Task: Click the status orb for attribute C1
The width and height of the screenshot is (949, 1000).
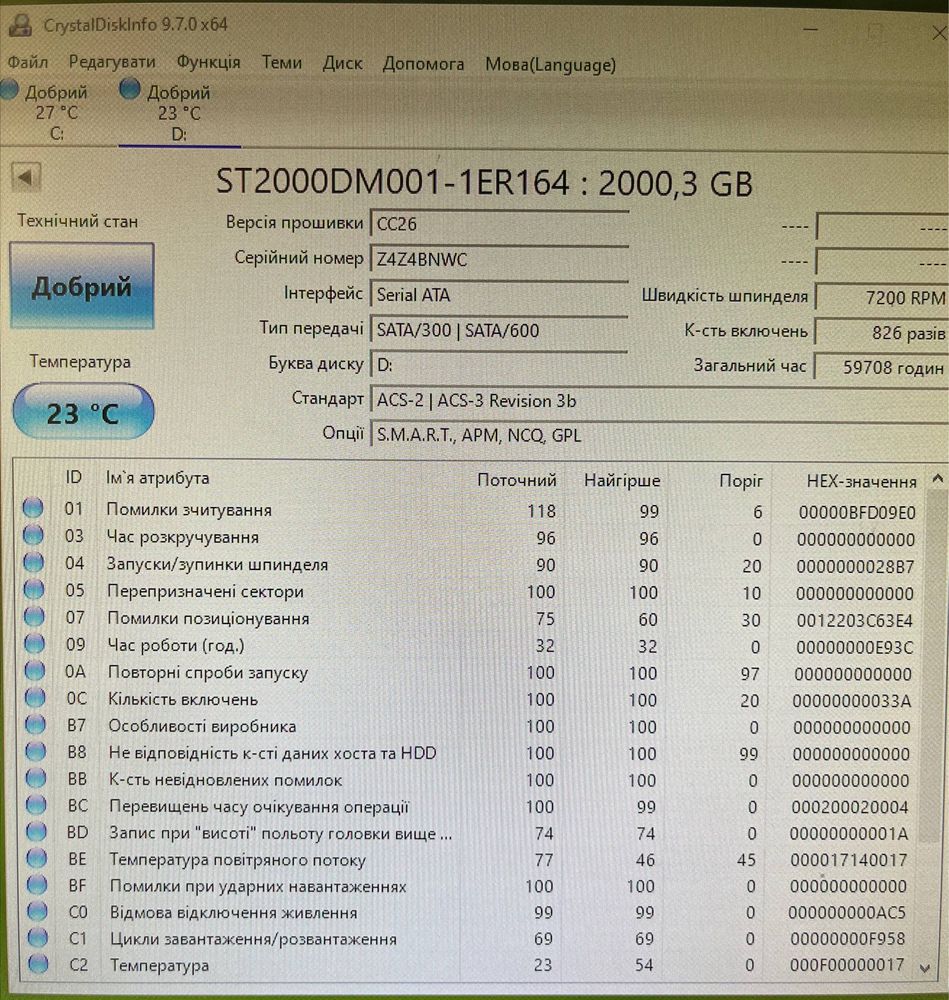Action: (38, 937)
